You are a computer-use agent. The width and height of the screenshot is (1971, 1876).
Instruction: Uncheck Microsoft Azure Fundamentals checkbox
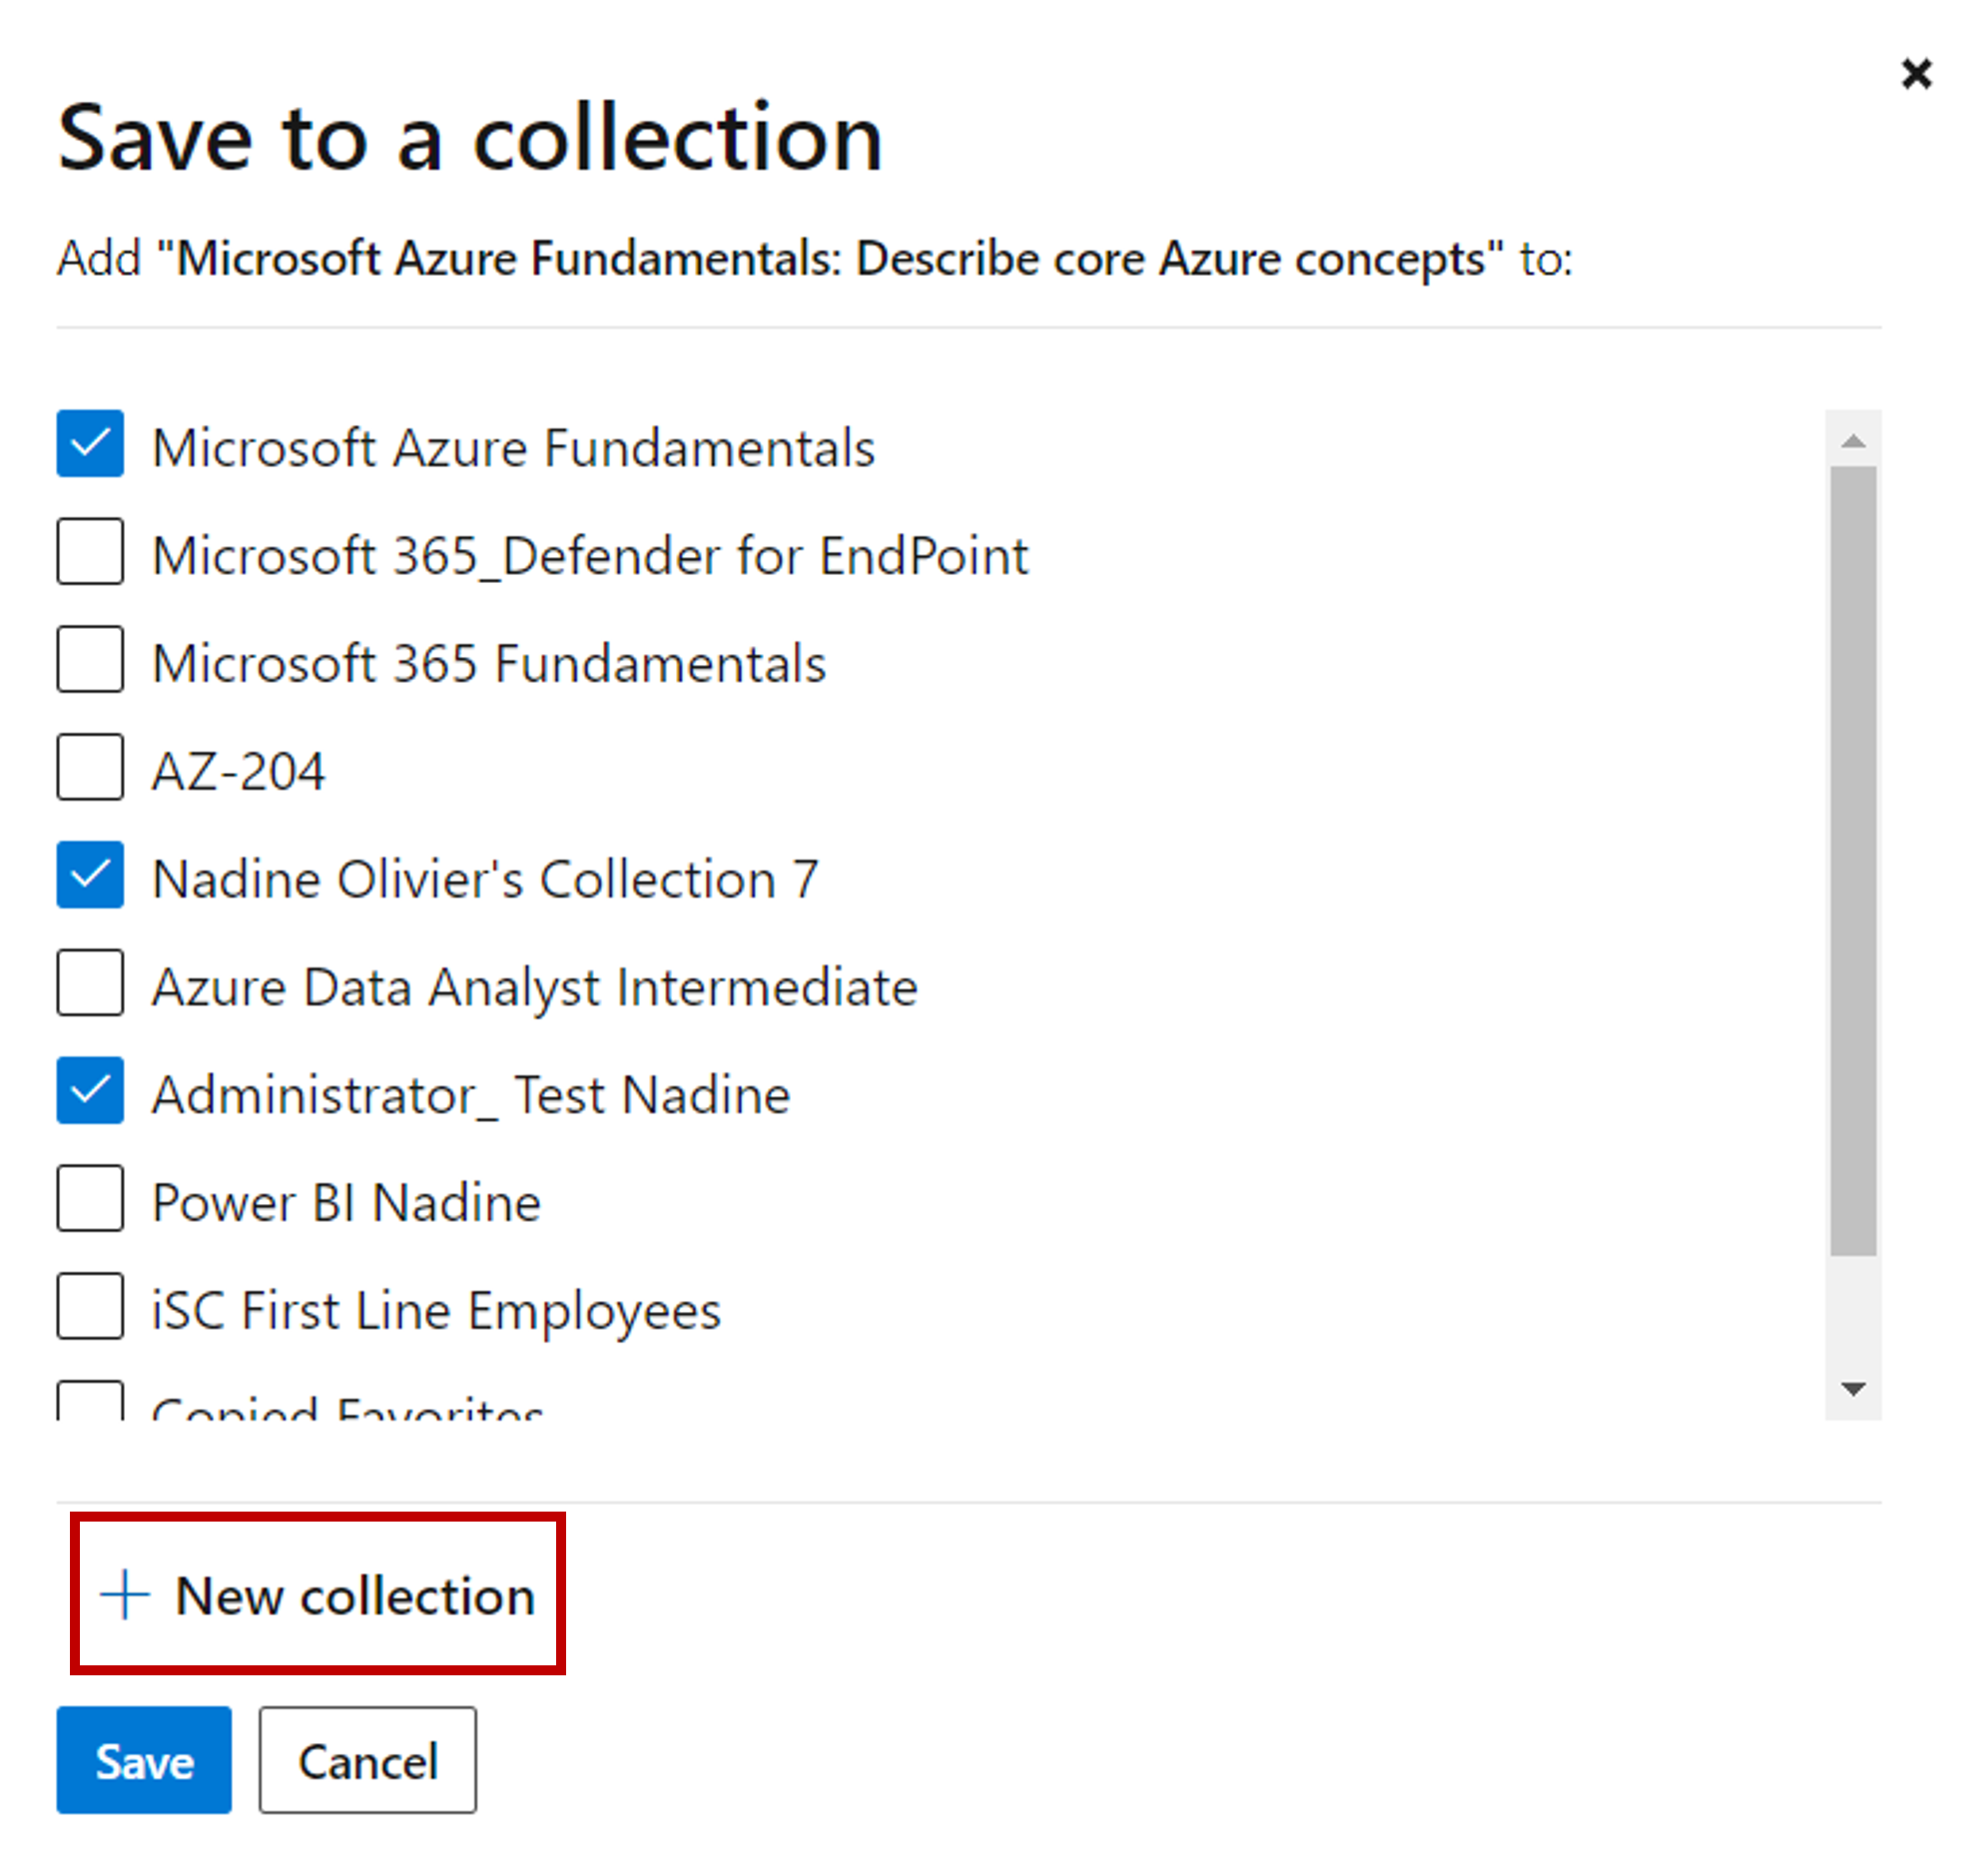click(x=90, y=443)
